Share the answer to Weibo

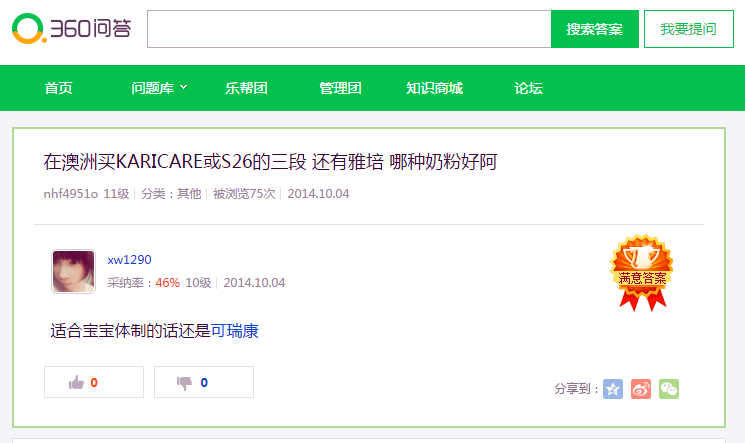click(x=641, y=389)
